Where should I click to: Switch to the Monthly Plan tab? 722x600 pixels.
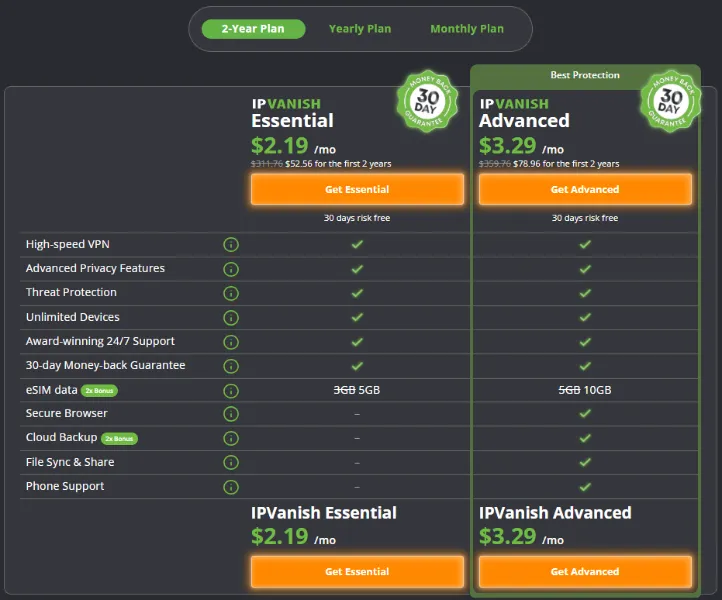click(x=467, y=29)
